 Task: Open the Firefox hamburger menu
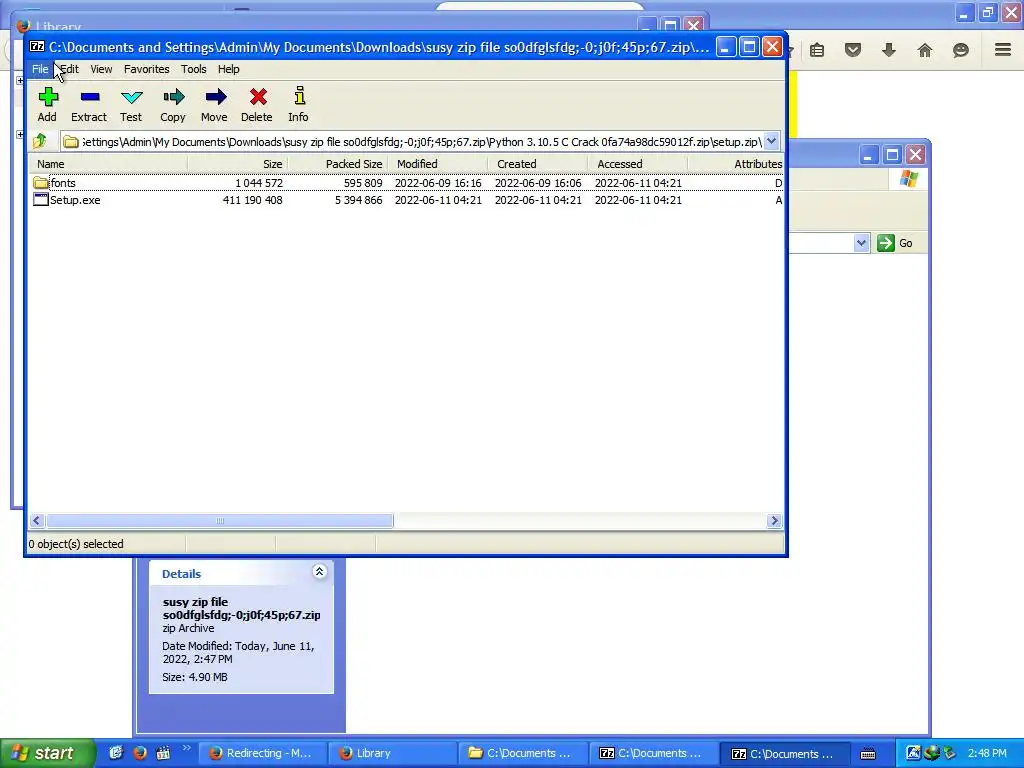coord(1003,50)
